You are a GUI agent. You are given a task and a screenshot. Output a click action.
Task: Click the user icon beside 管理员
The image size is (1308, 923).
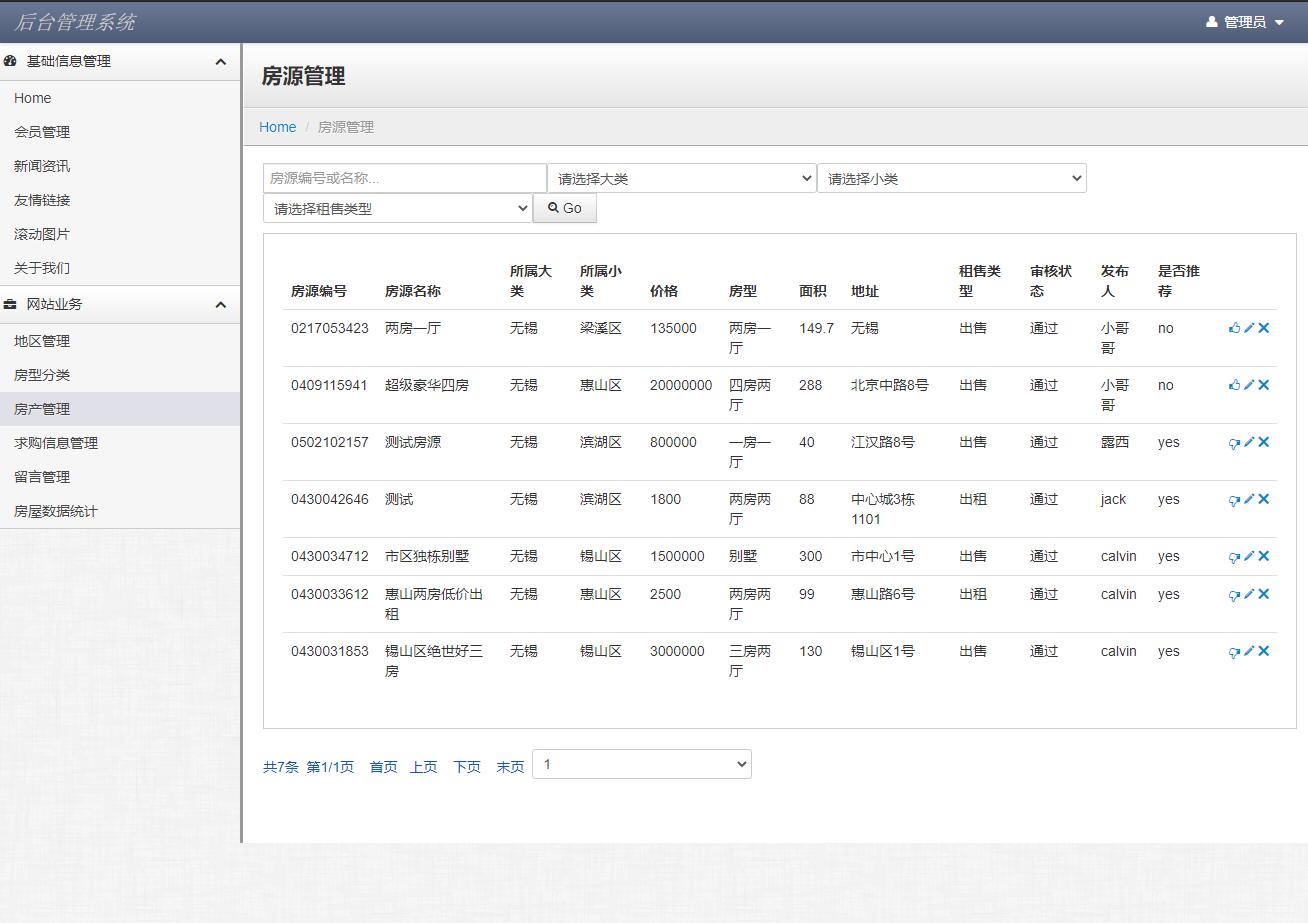point(1212,19)
